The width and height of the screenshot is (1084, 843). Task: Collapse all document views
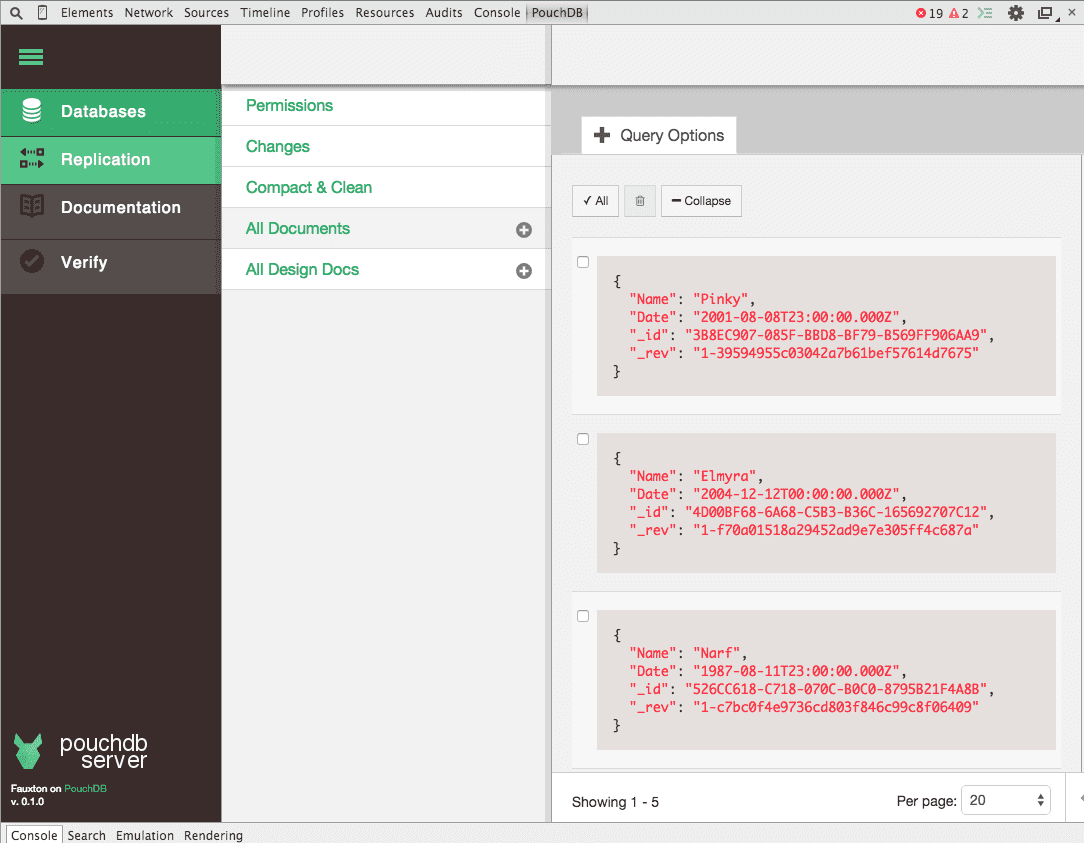tap(701, 201)
